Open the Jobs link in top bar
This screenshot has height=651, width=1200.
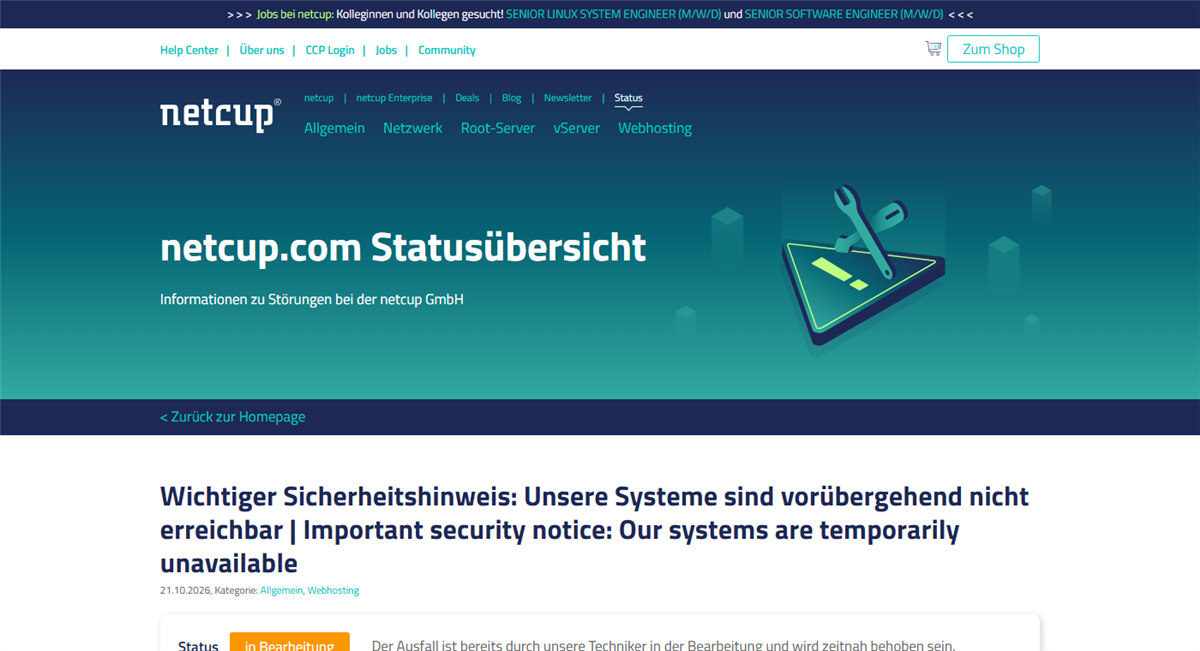(x=386, y=50)
